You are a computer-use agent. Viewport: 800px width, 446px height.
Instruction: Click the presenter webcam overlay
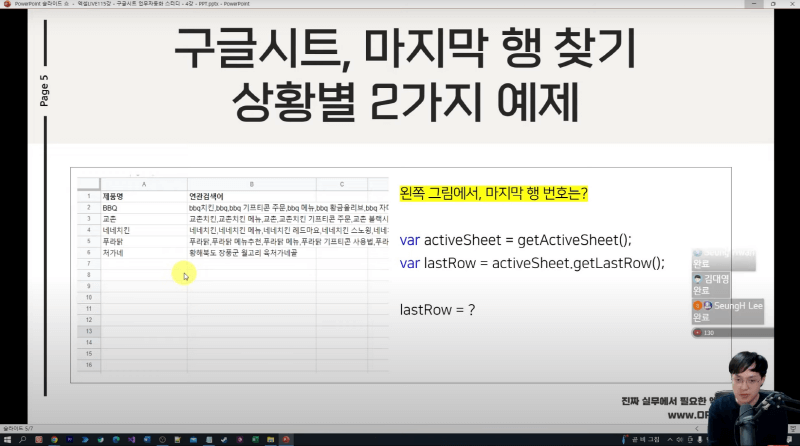click(x=754, y=398)
